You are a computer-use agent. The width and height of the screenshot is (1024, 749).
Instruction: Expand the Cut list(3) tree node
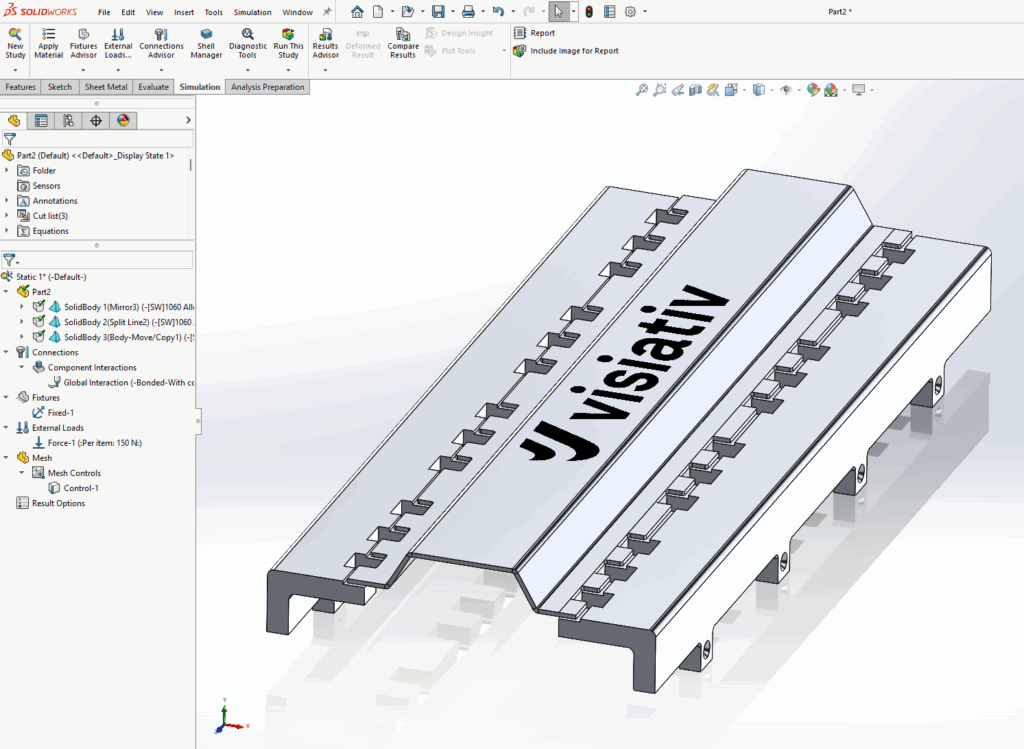click(9, 215)
